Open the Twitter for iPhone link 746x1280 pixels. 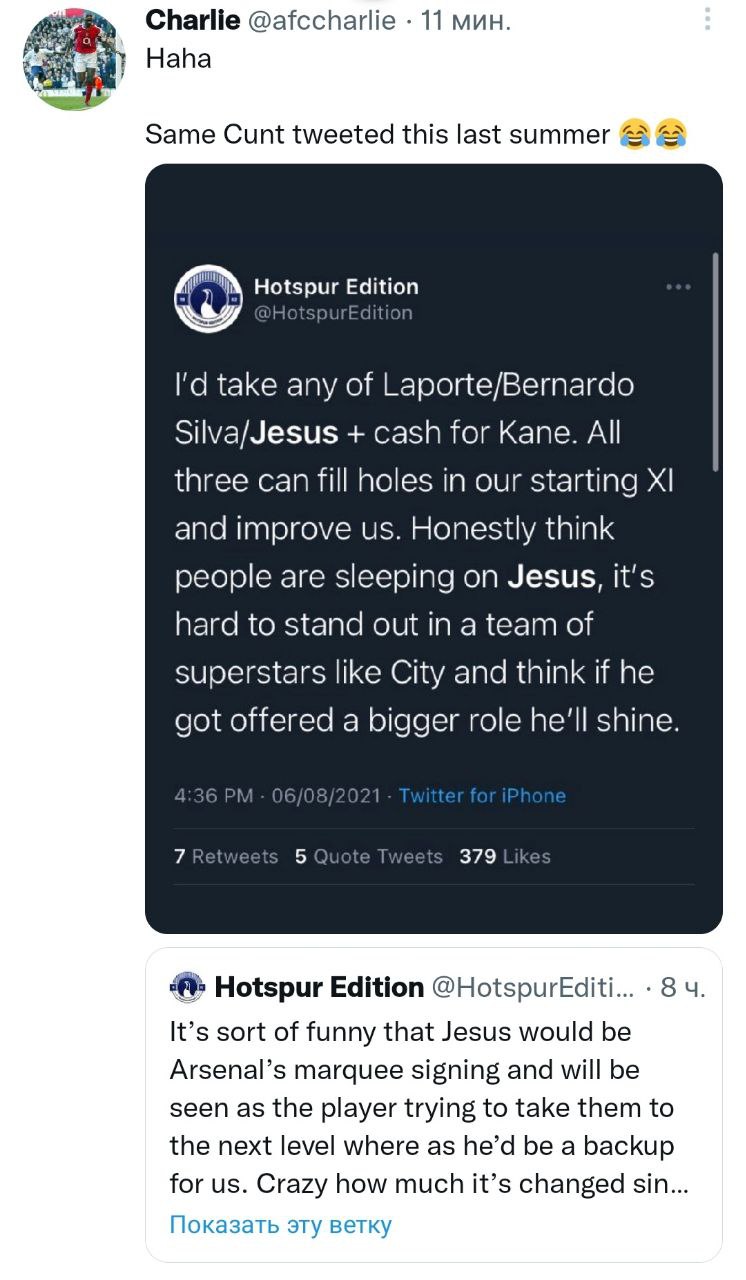[x=482, y=796]
